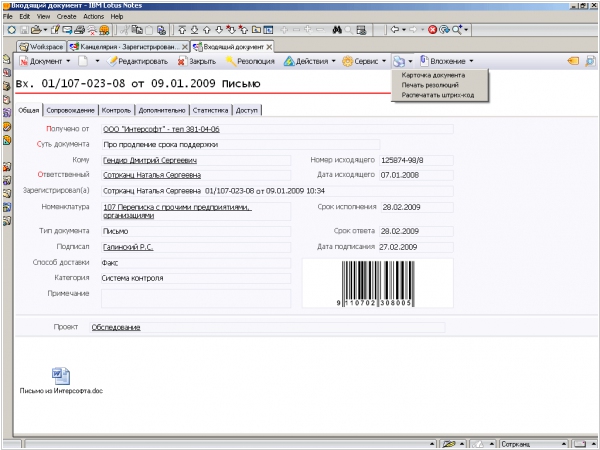This screenshot has width=600, height=450.
Task: Open the dropdown arrow next to open folder icon
Action: 45,29
